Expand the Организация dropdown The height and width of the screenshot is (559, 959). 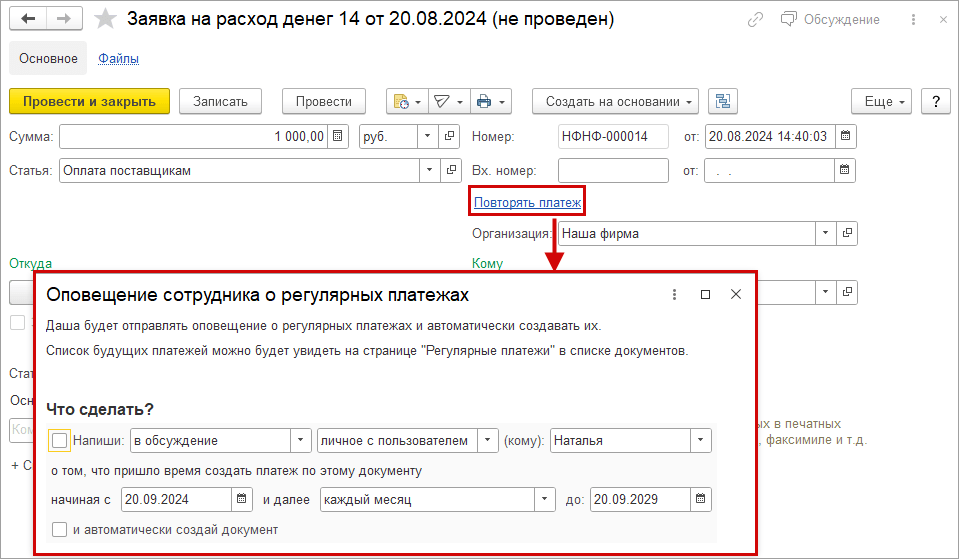tap(825, 234)
